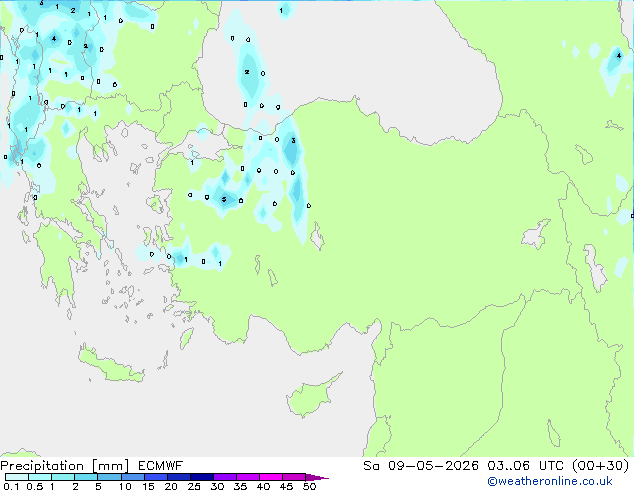Click the '2' value over the western Black Sea
The height and width of the screenshot is (490, 634).
tap(247, 72)
